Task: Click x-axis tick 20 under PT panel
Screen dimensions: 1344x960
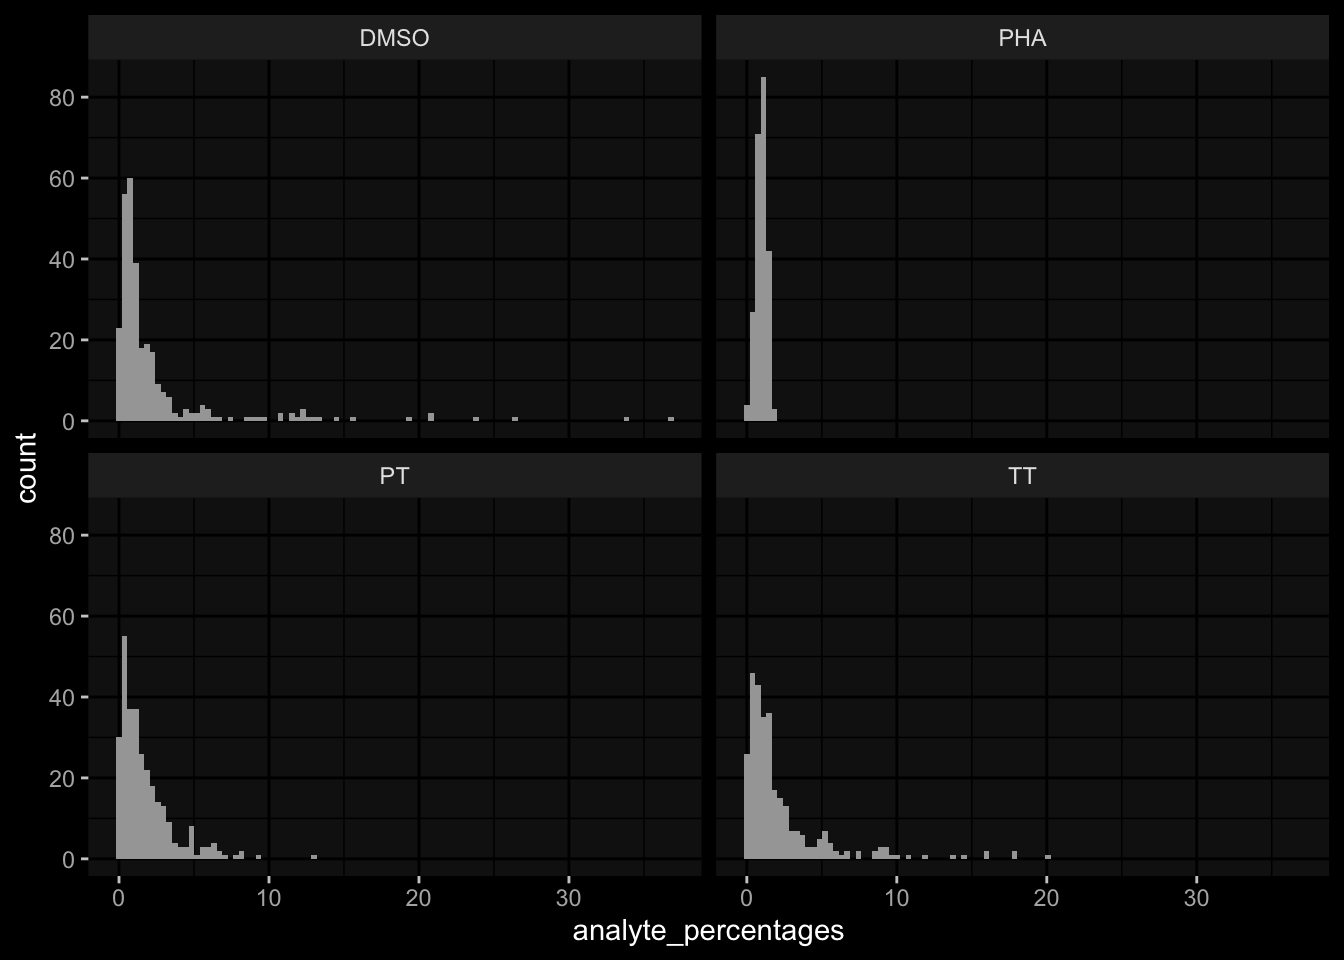Action: click(419, 897)
